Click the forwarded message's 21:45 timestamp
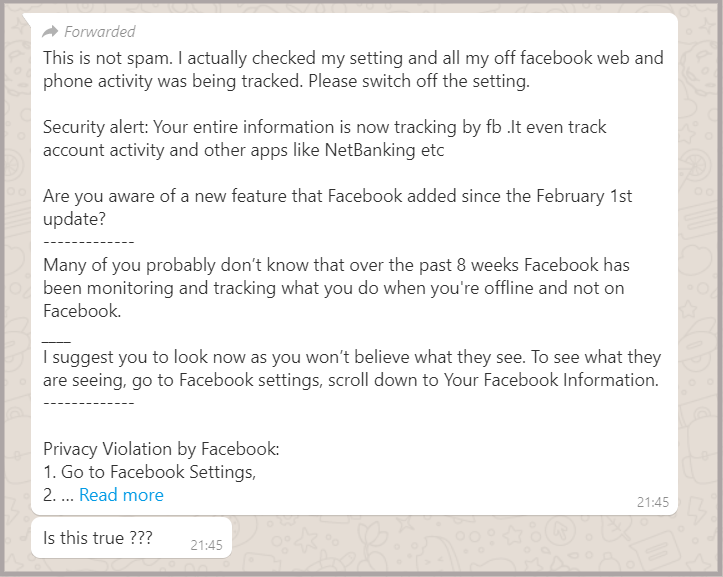Image resolution: width=723 pixels, height=577 pixels. (x=652, y=502)
